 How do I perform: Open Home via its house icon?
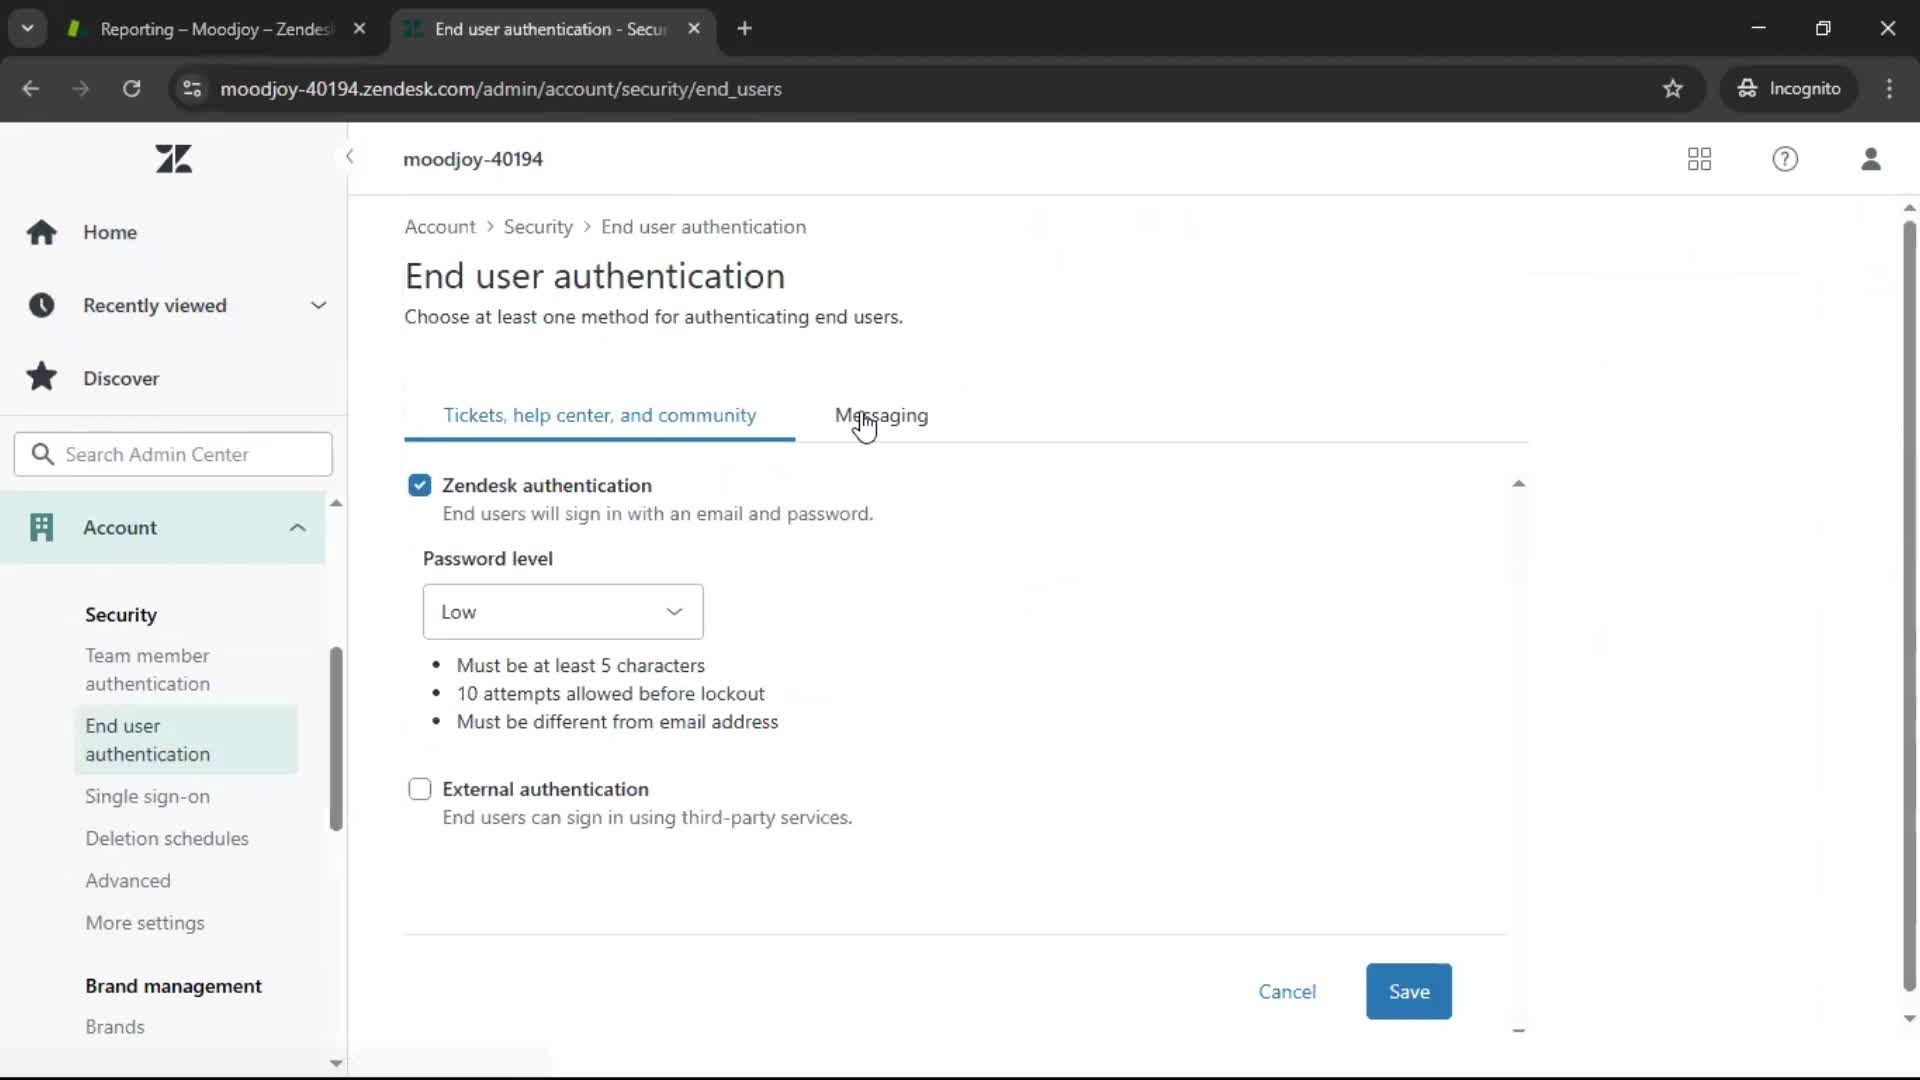[42, 232]
